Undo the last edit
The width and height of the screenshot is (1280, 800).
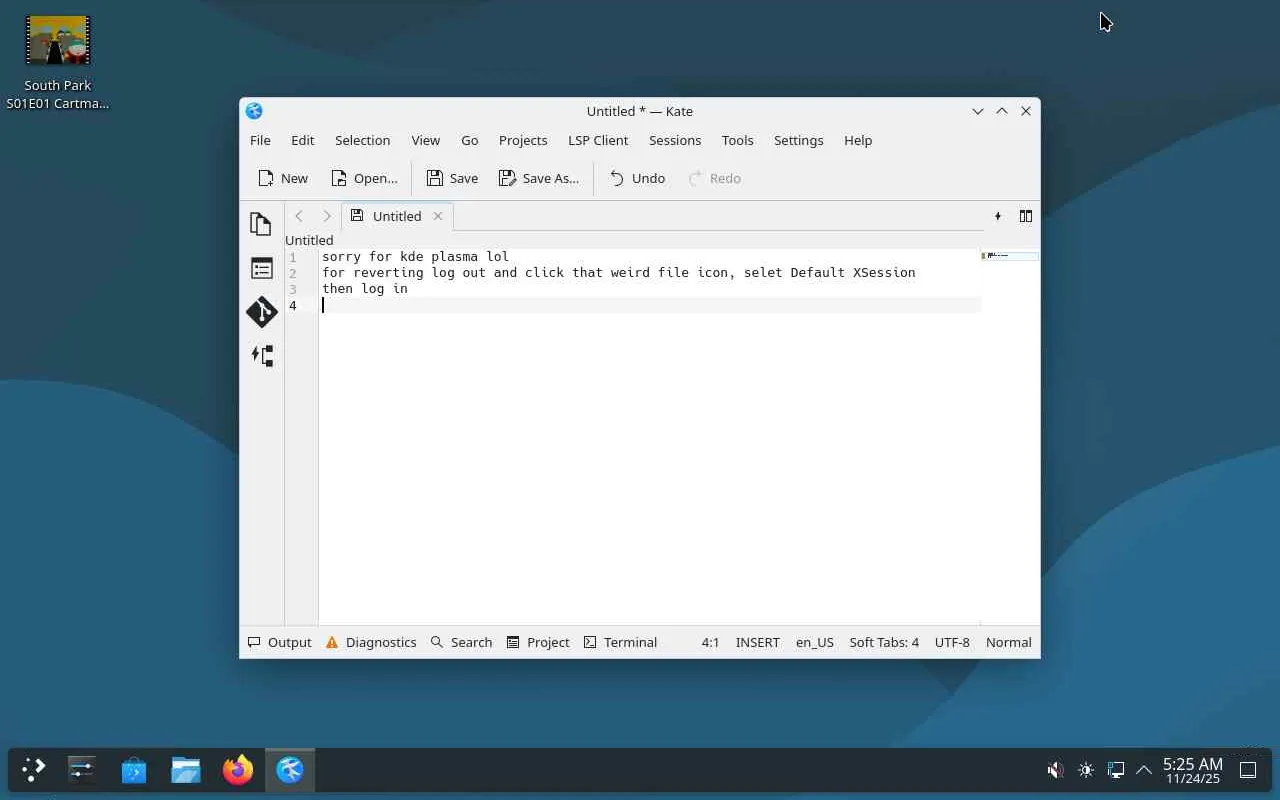click(x=637, y=178)
